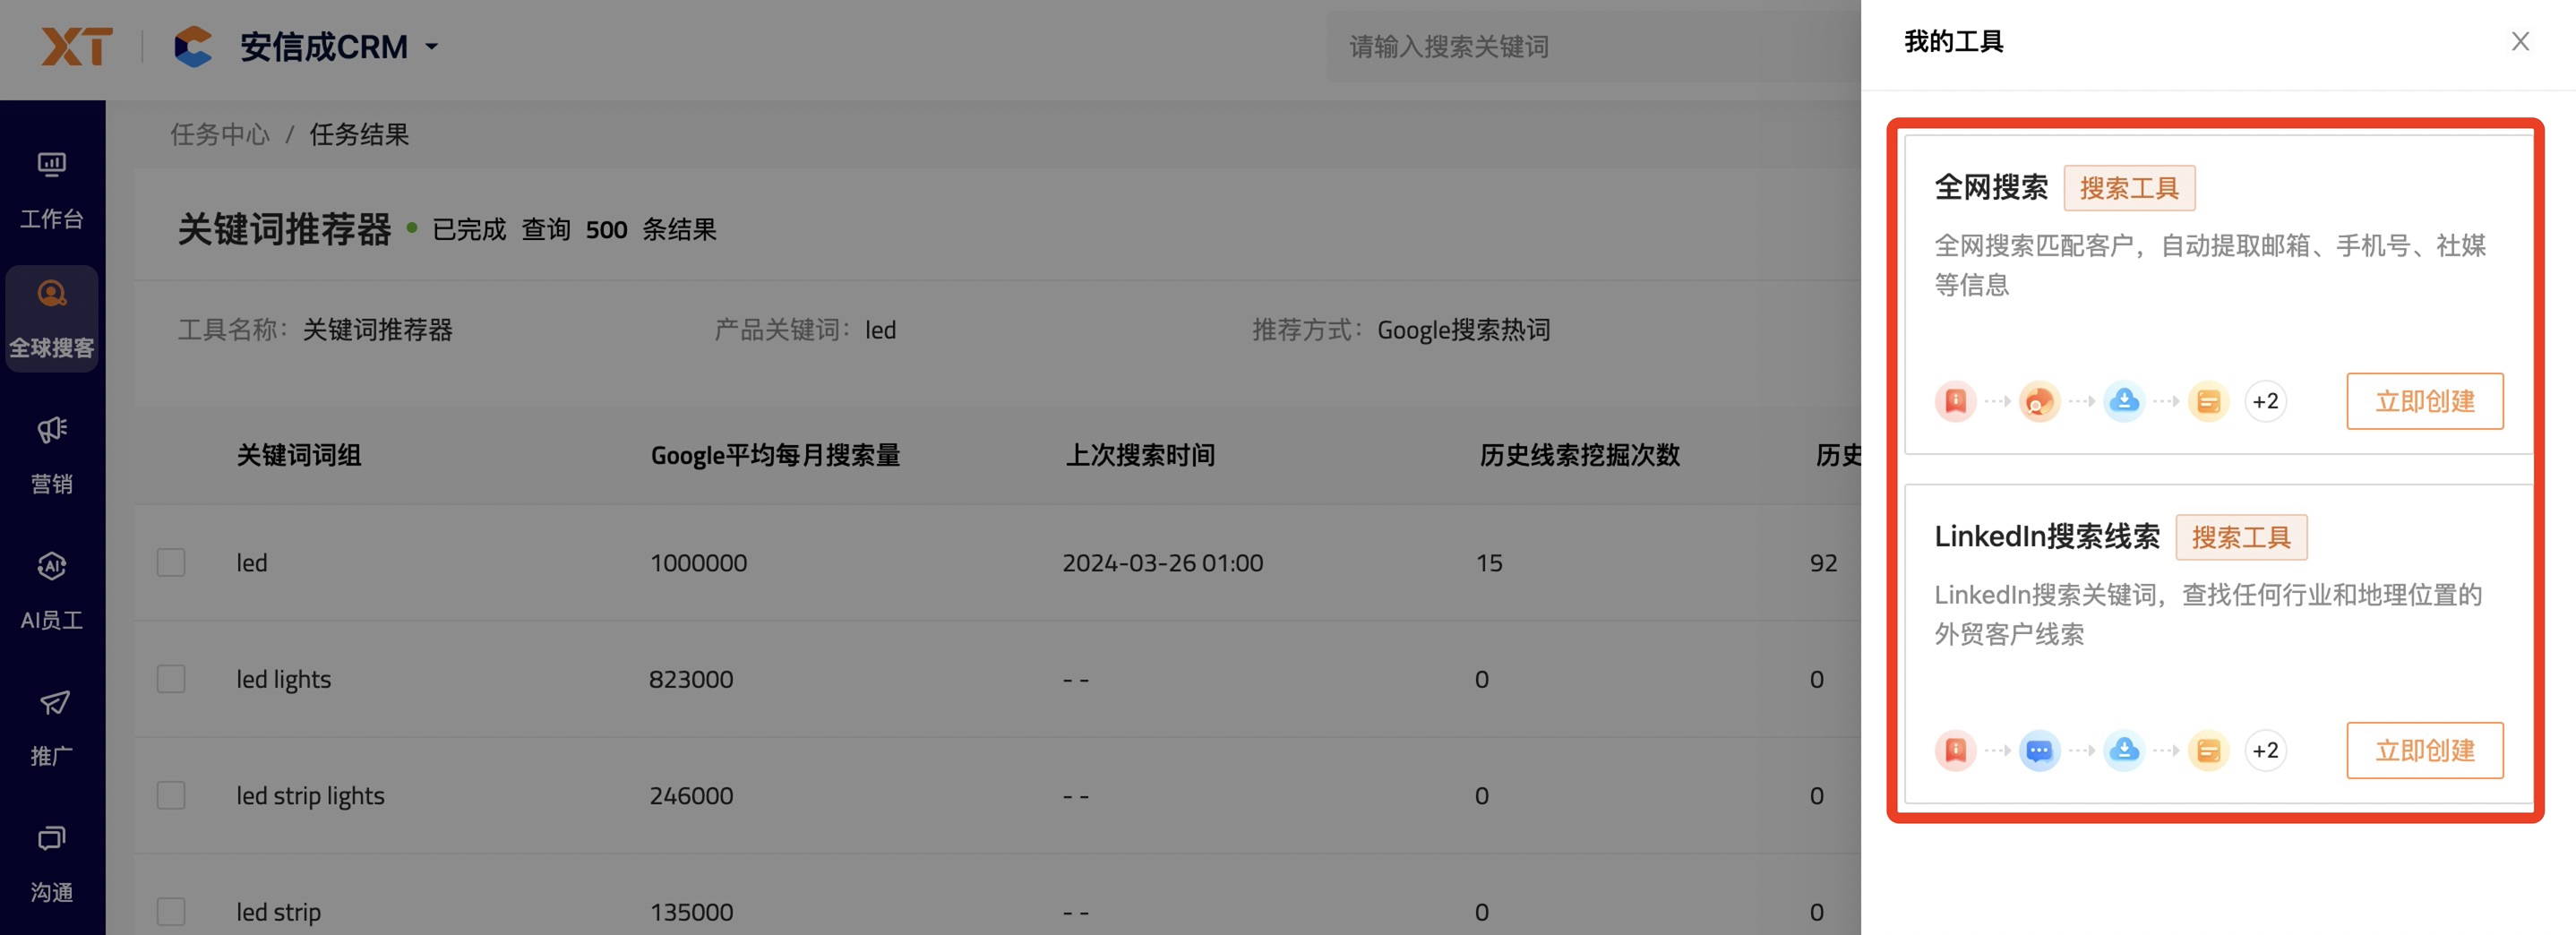Click search volume value 135000
2576x935 pixels.
(691, 911)
